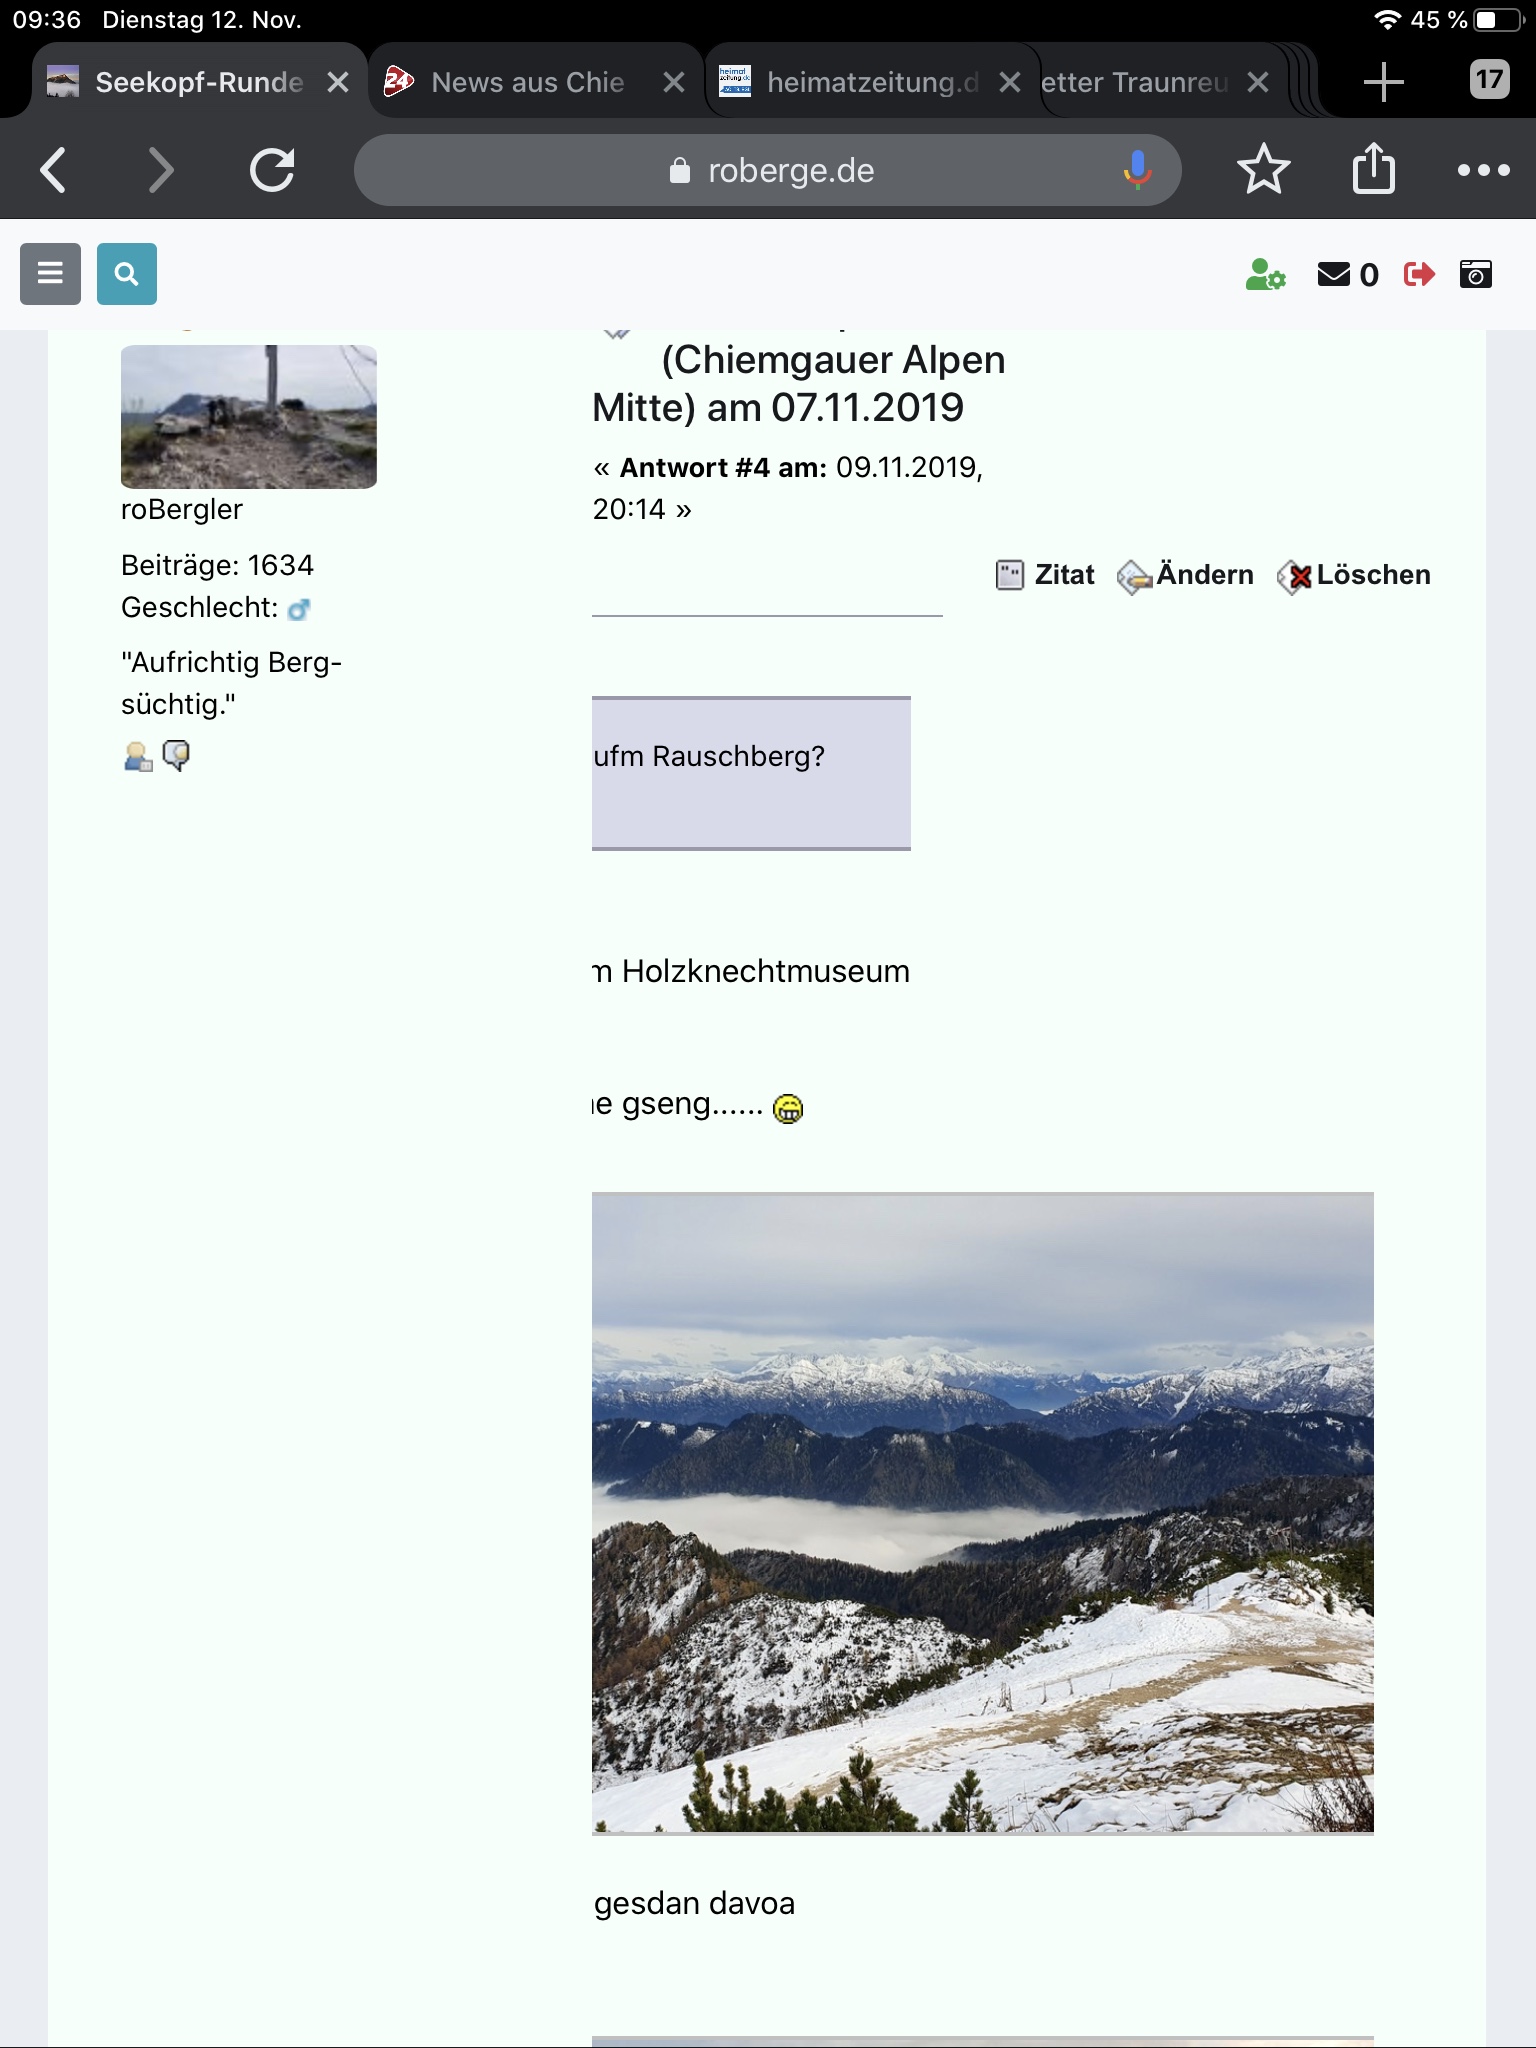Log out via red arrow icon
This screenshot has width=1536, height=2048.
click(1419, 274)
